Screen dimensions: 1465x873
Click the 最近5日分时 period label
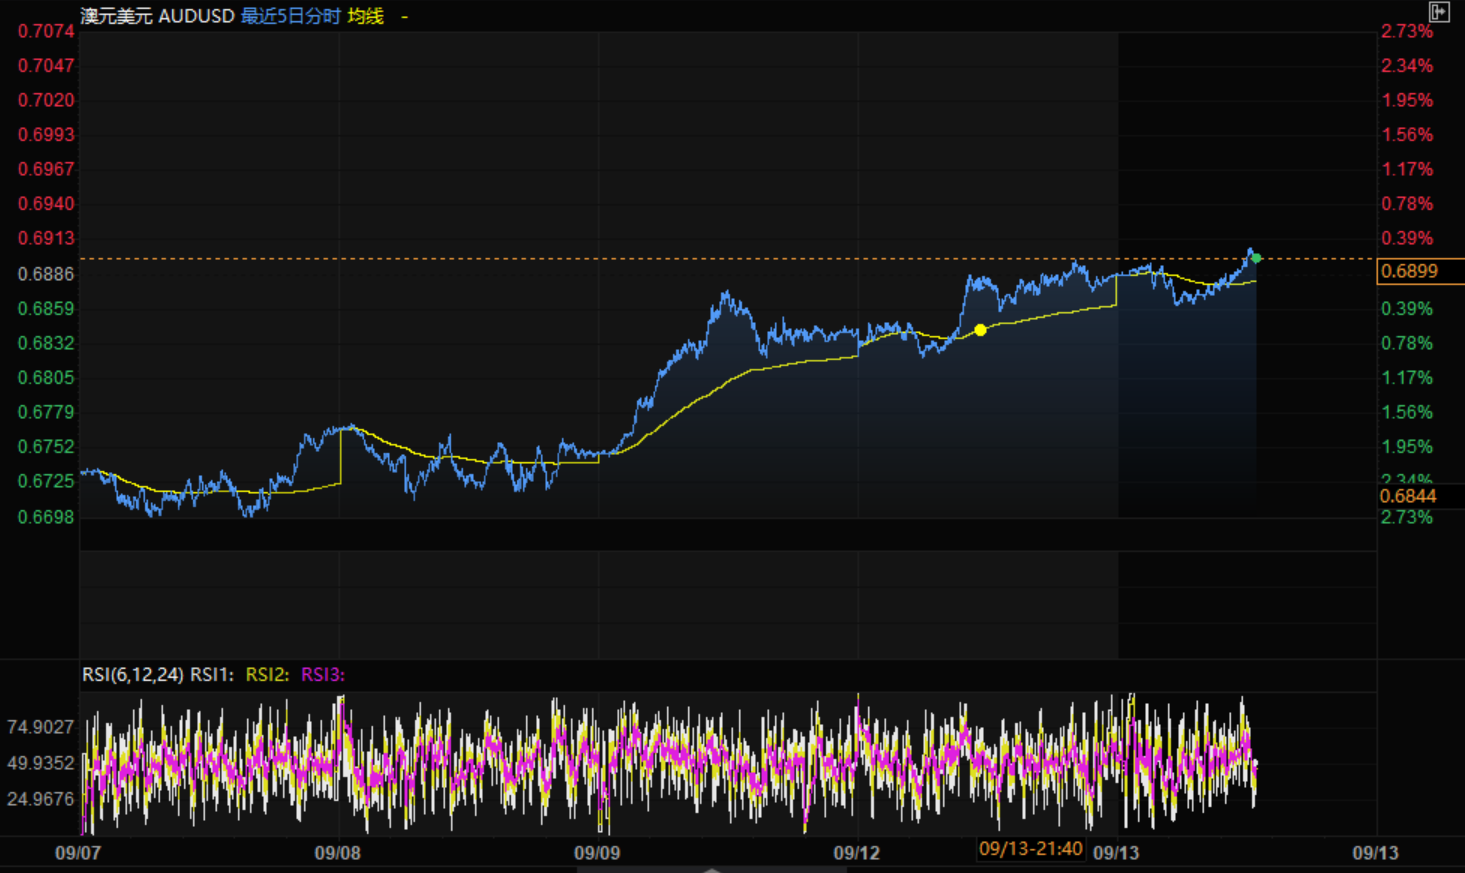290,16
